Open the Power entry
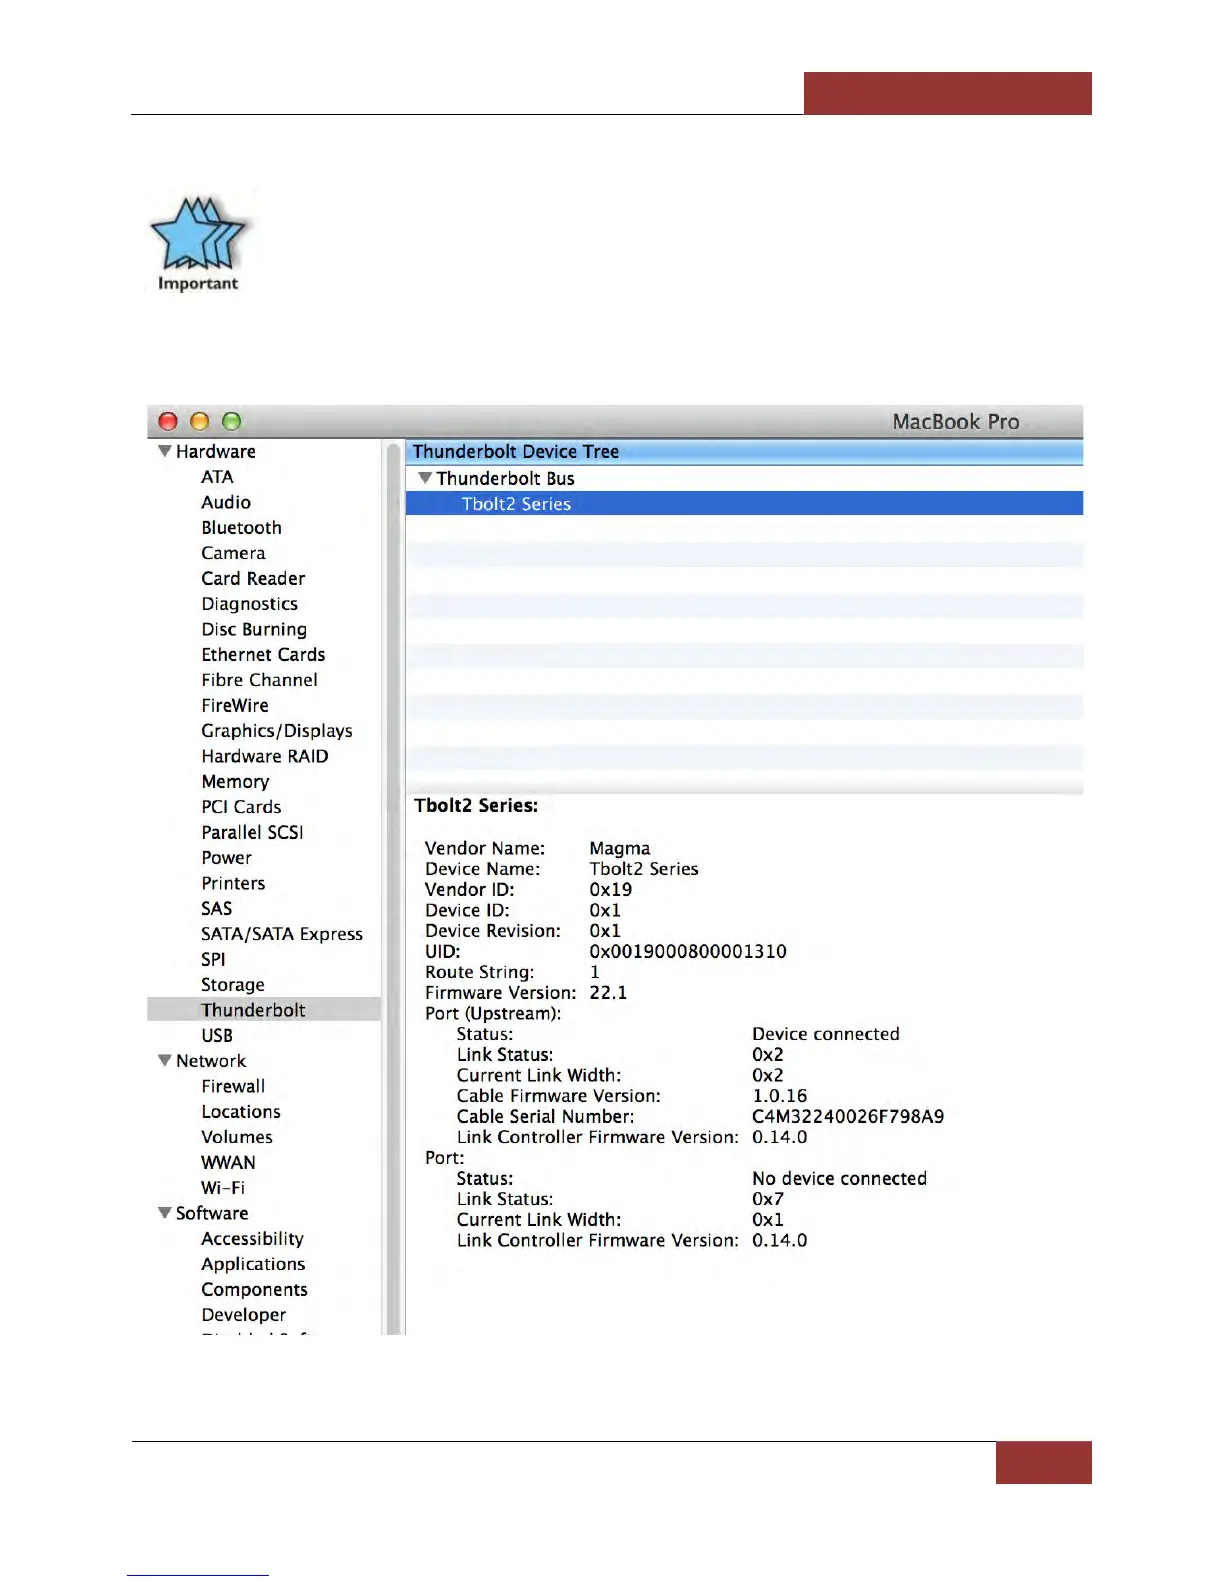The width and height of the screenshot is (1224, 1584). click(227, 858)
